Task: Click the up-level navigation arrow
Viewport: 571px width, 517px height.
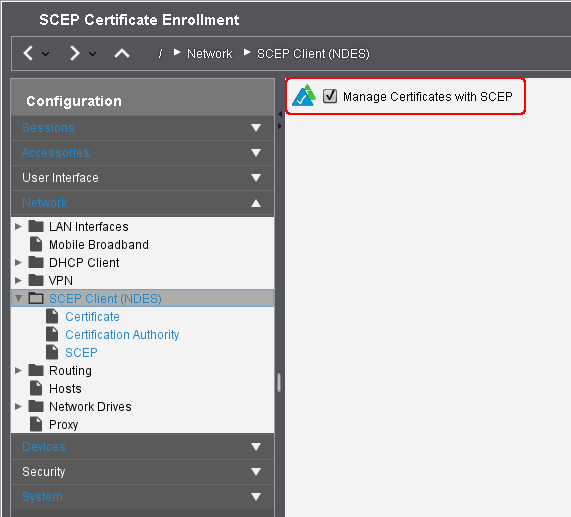Action: [122, 54]
